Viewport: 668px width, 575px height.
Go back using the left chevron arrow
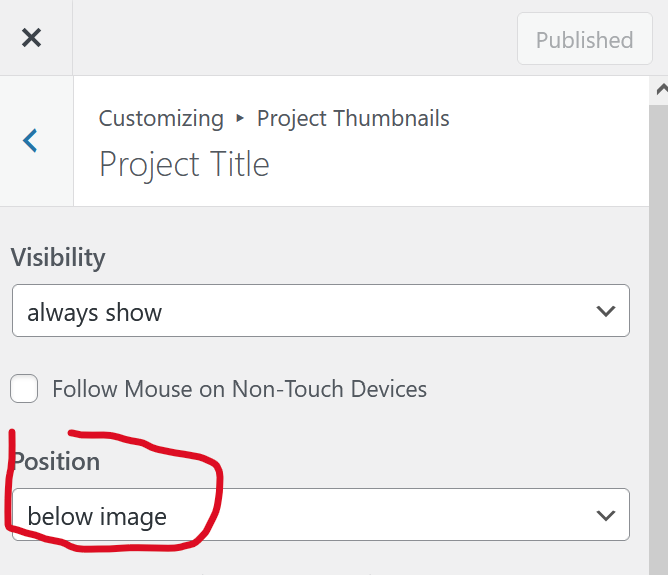coord(31,141)
